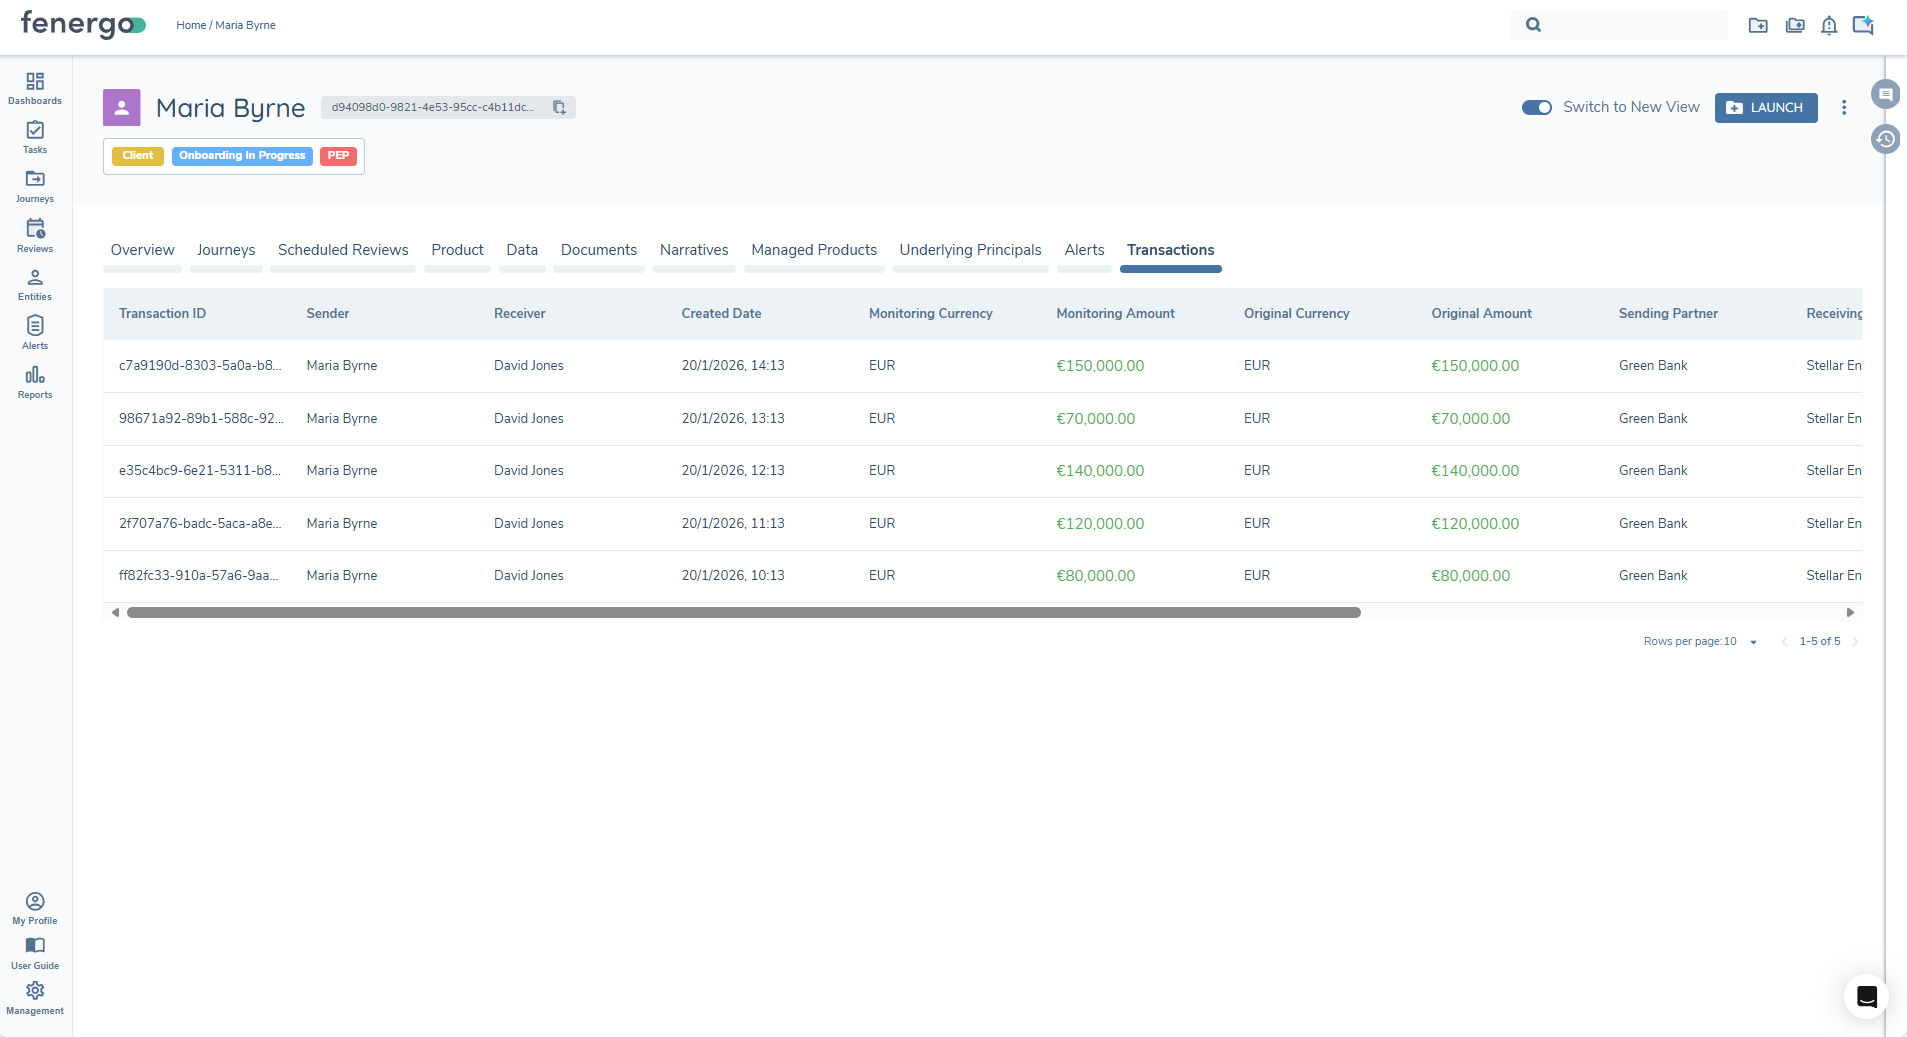Image resolution: width=1907 pixels, height=1037 pixels.
Task: Go to next page of transactions
Action: coord(1855,642)
